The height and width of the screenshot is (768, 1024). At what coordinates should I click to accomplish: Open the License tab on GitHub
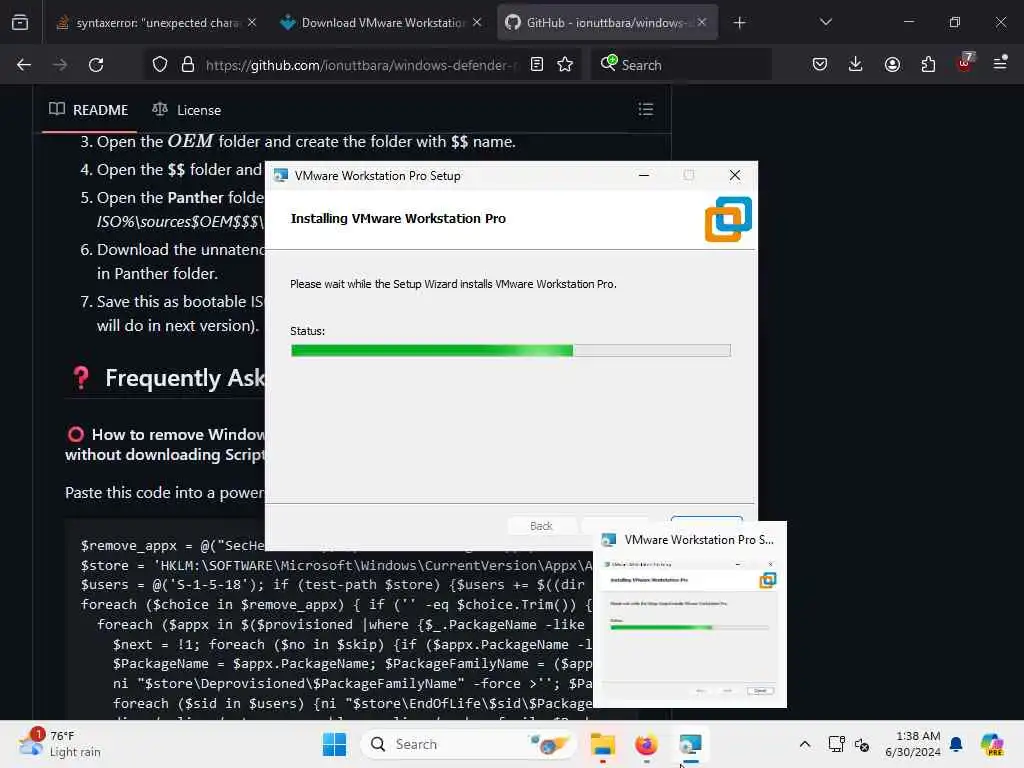point(187,110)
